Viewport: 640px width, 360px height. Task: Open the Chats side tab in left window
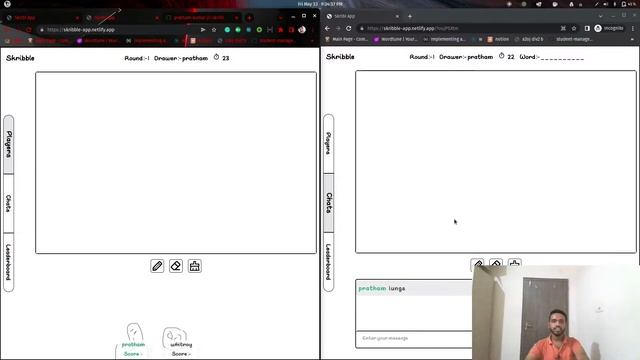pyautogui.click(x=9, y=203)
